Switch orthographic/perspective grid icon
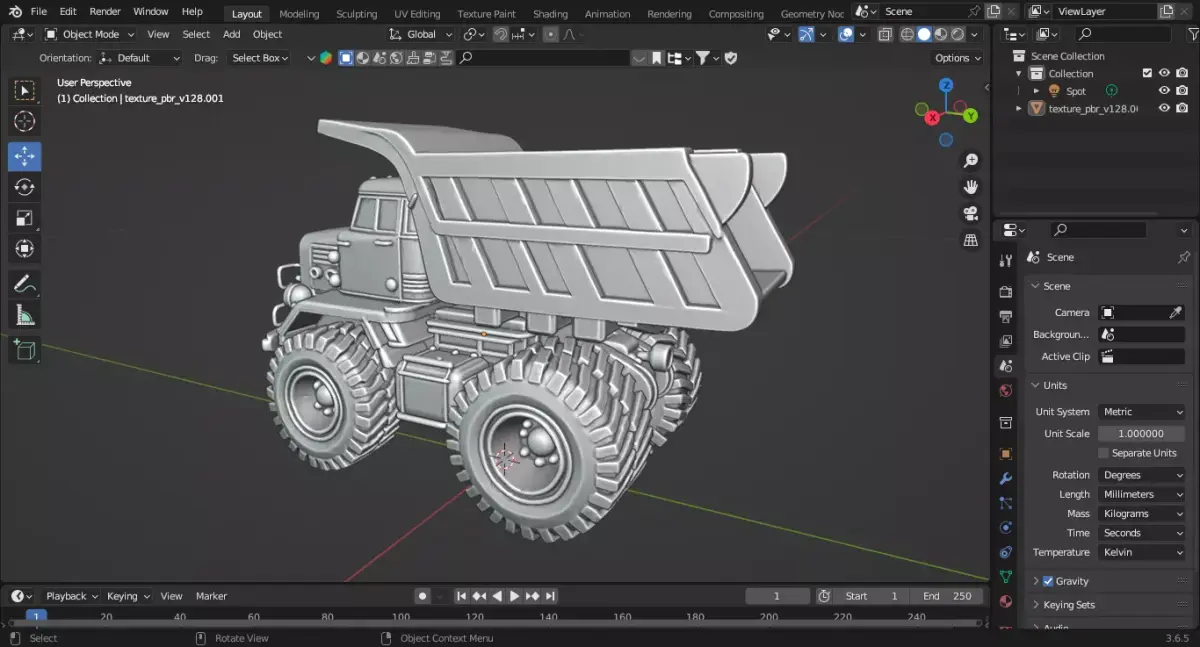Viewport: 1200px width, 647px height. click(970, 240)
